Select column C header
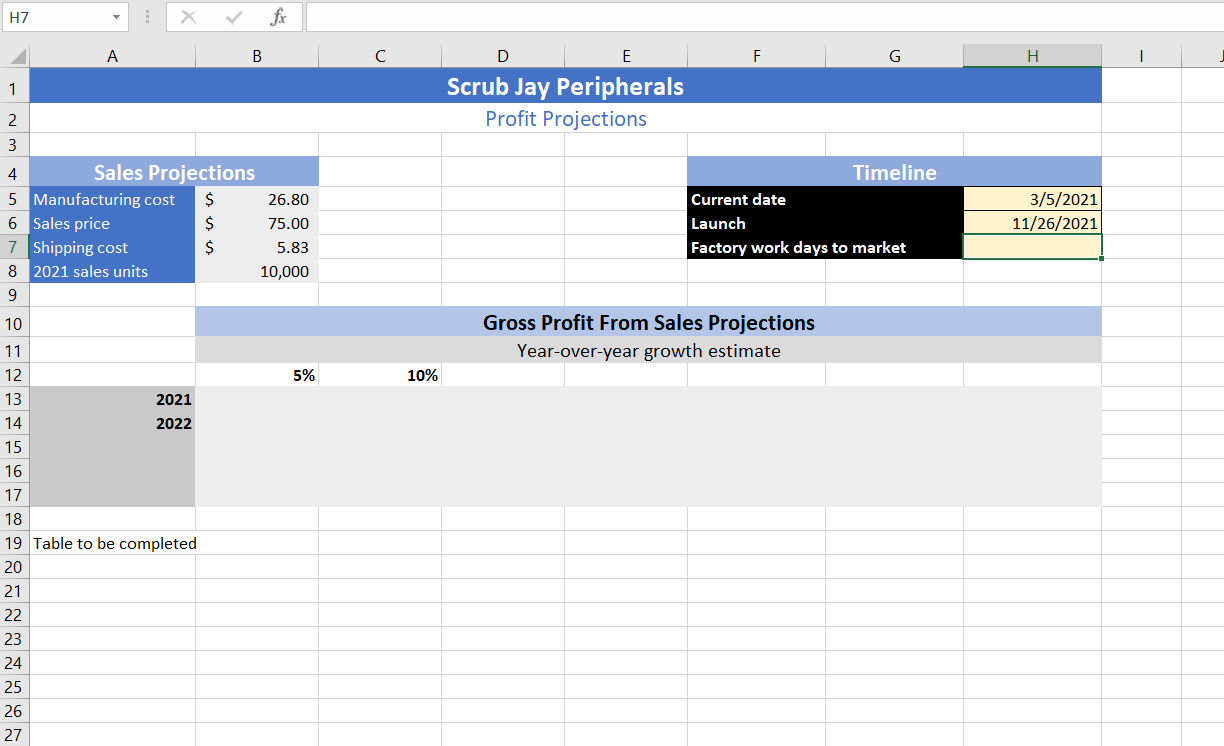This screenshot has width=1224, height=746. point(380,57)
